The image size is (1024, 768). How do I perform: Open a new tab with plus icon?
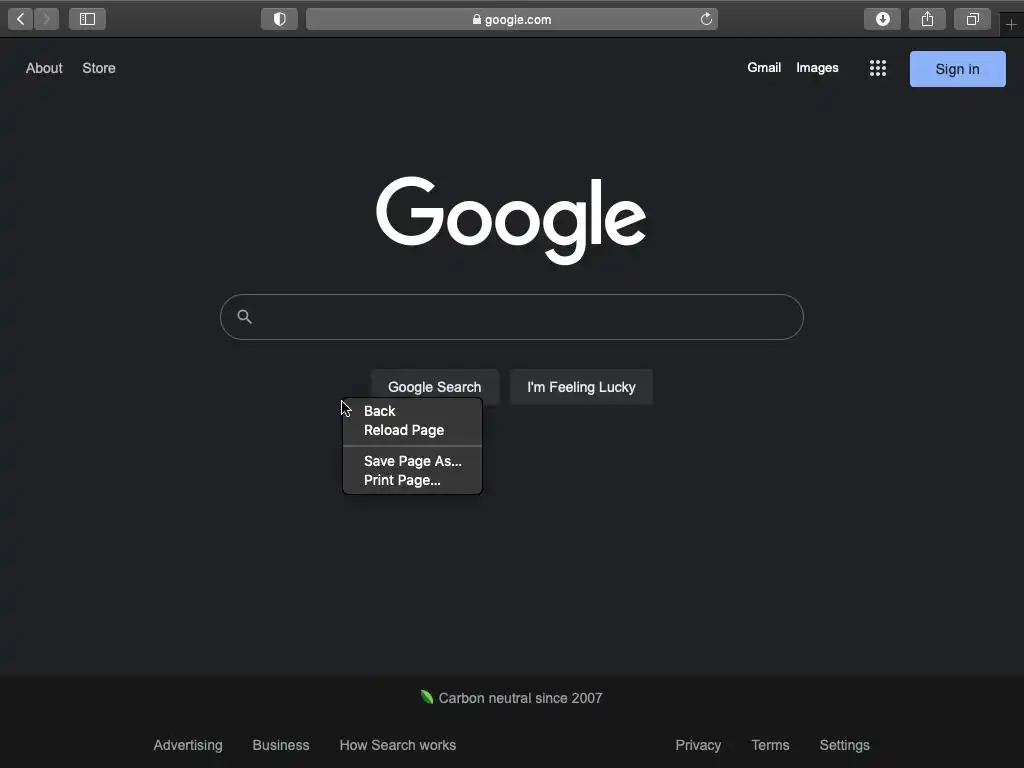pos(1012,25)
